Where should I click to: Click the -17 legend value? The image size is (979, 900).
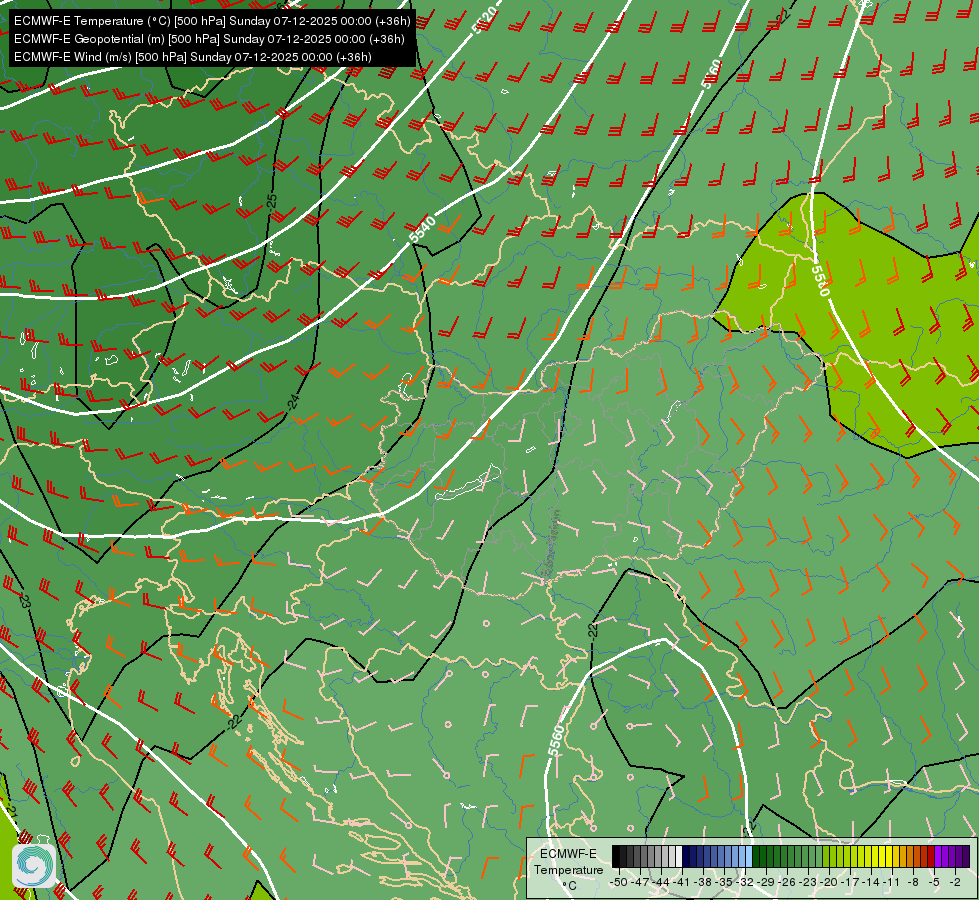pos(850,883)
